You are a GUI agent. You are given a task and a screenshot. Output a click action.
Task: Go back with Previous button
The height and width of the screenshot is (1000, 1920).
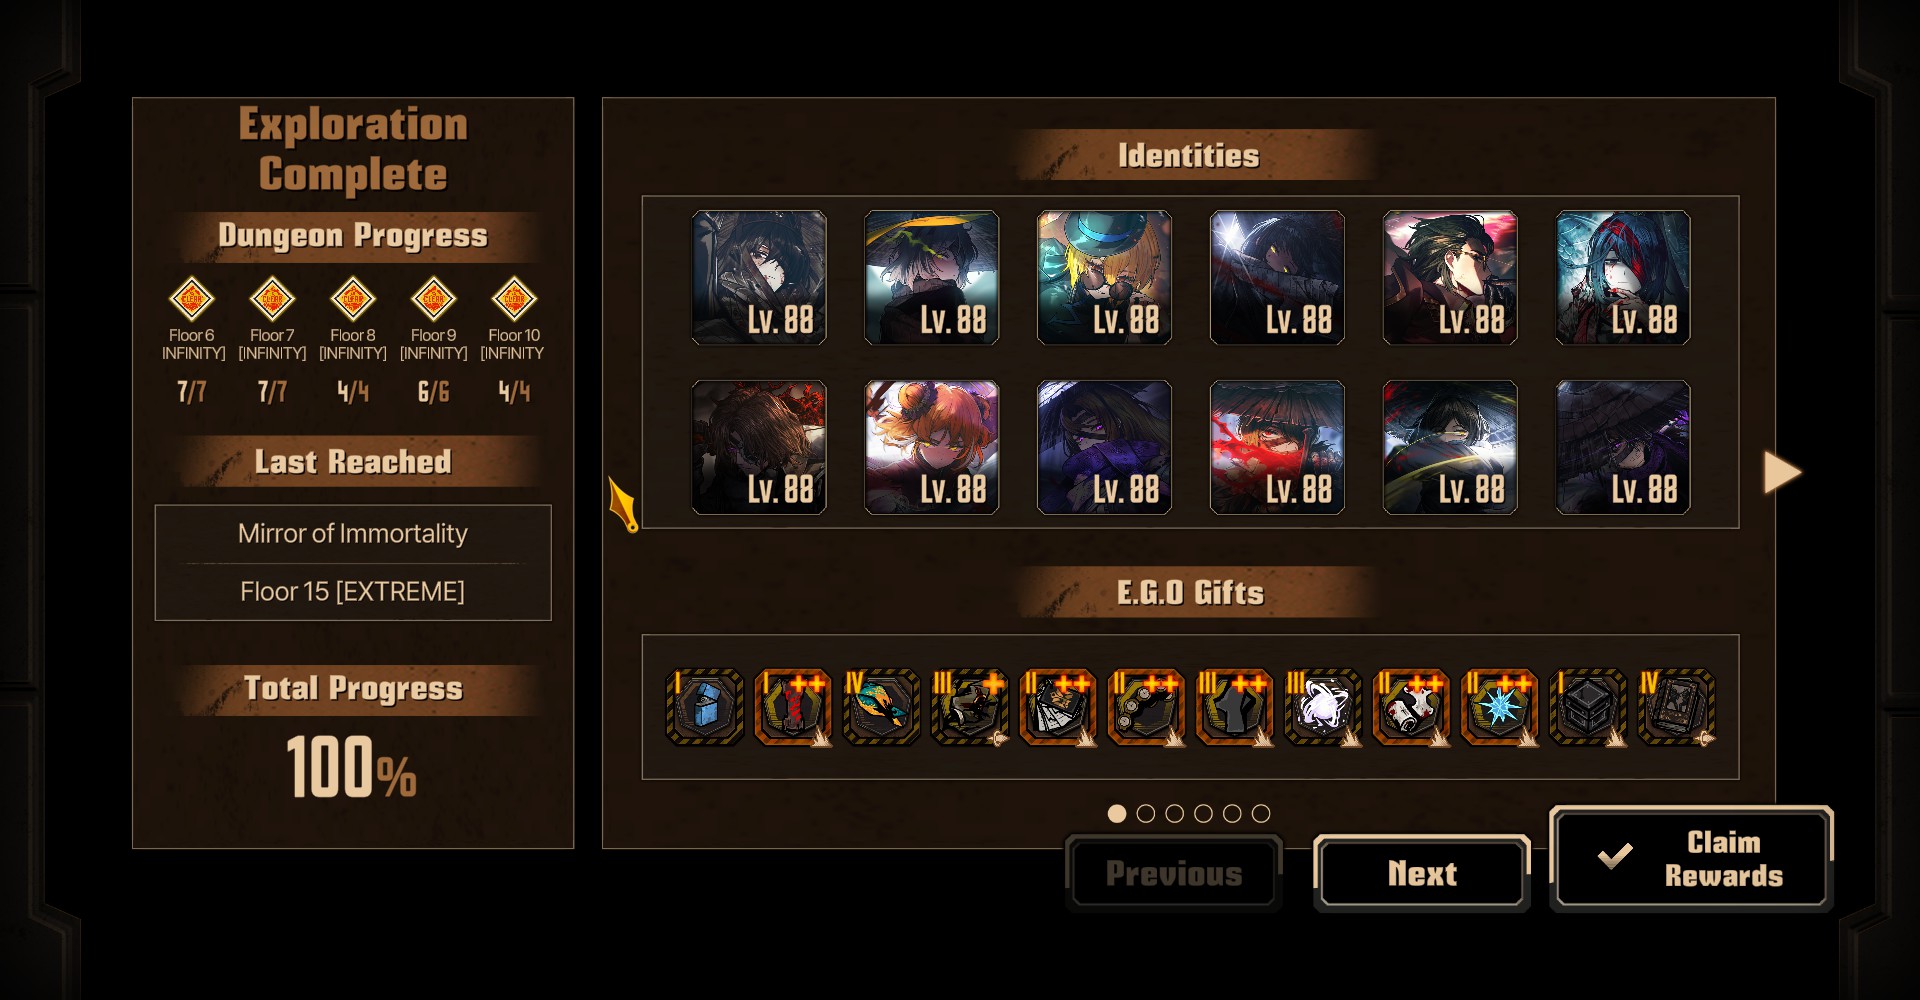pos(1174,873)
